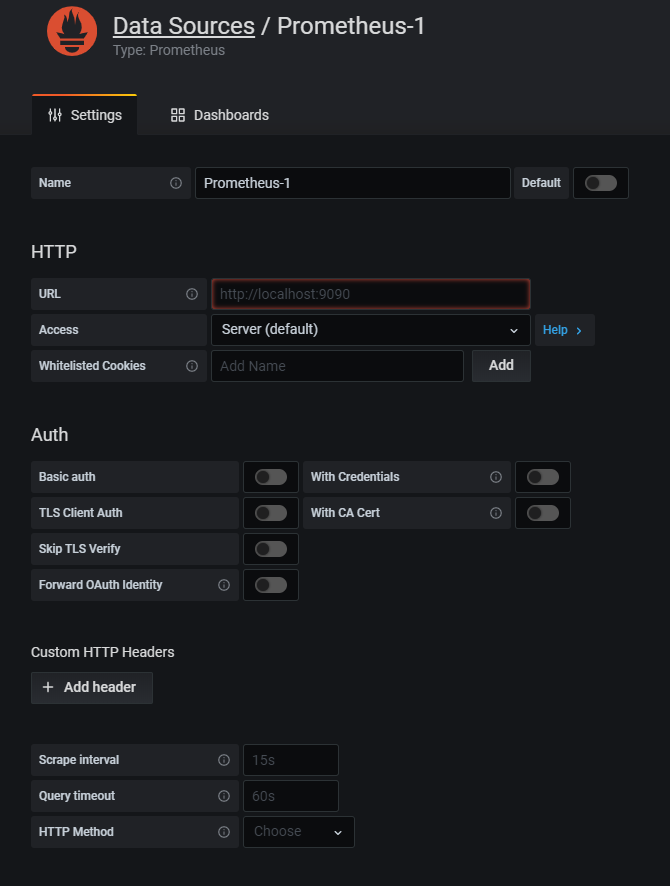
Task: Toggle the Forward OAuth Identity switch
Action: (x=271, y=585)
